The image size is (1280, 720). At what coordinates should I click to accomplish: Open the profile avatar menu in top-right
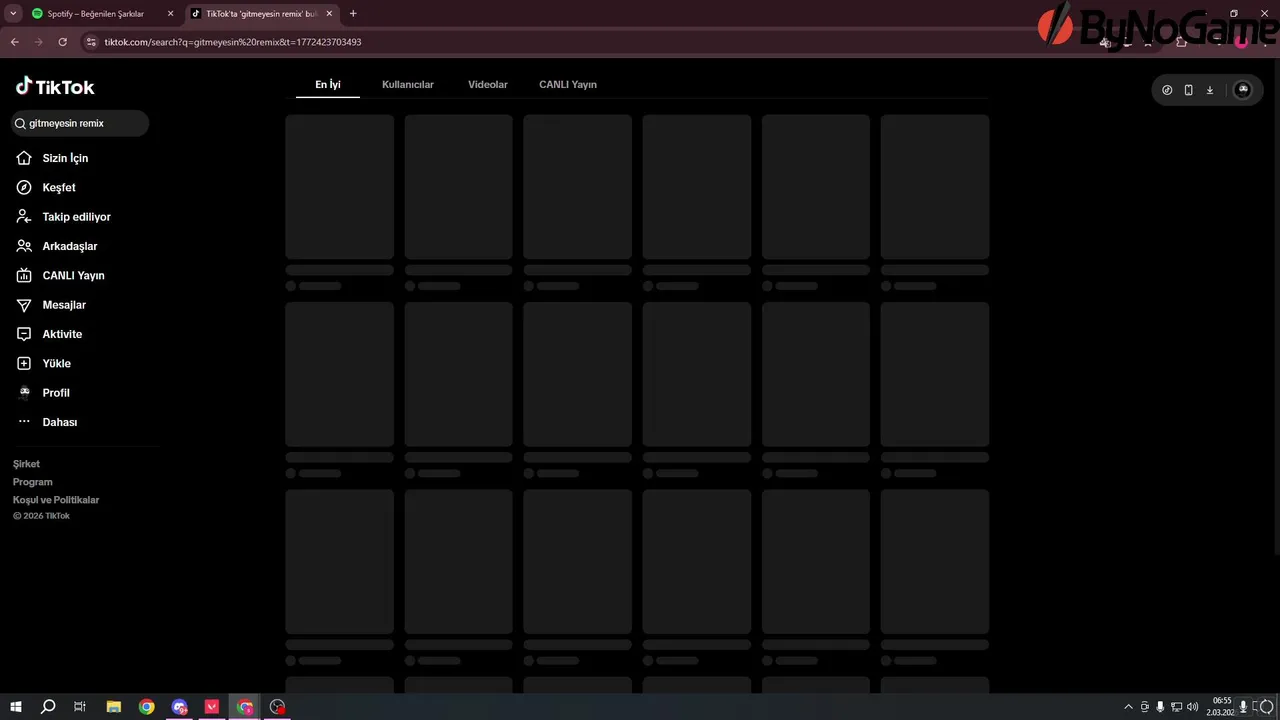tap(1243, 90)
